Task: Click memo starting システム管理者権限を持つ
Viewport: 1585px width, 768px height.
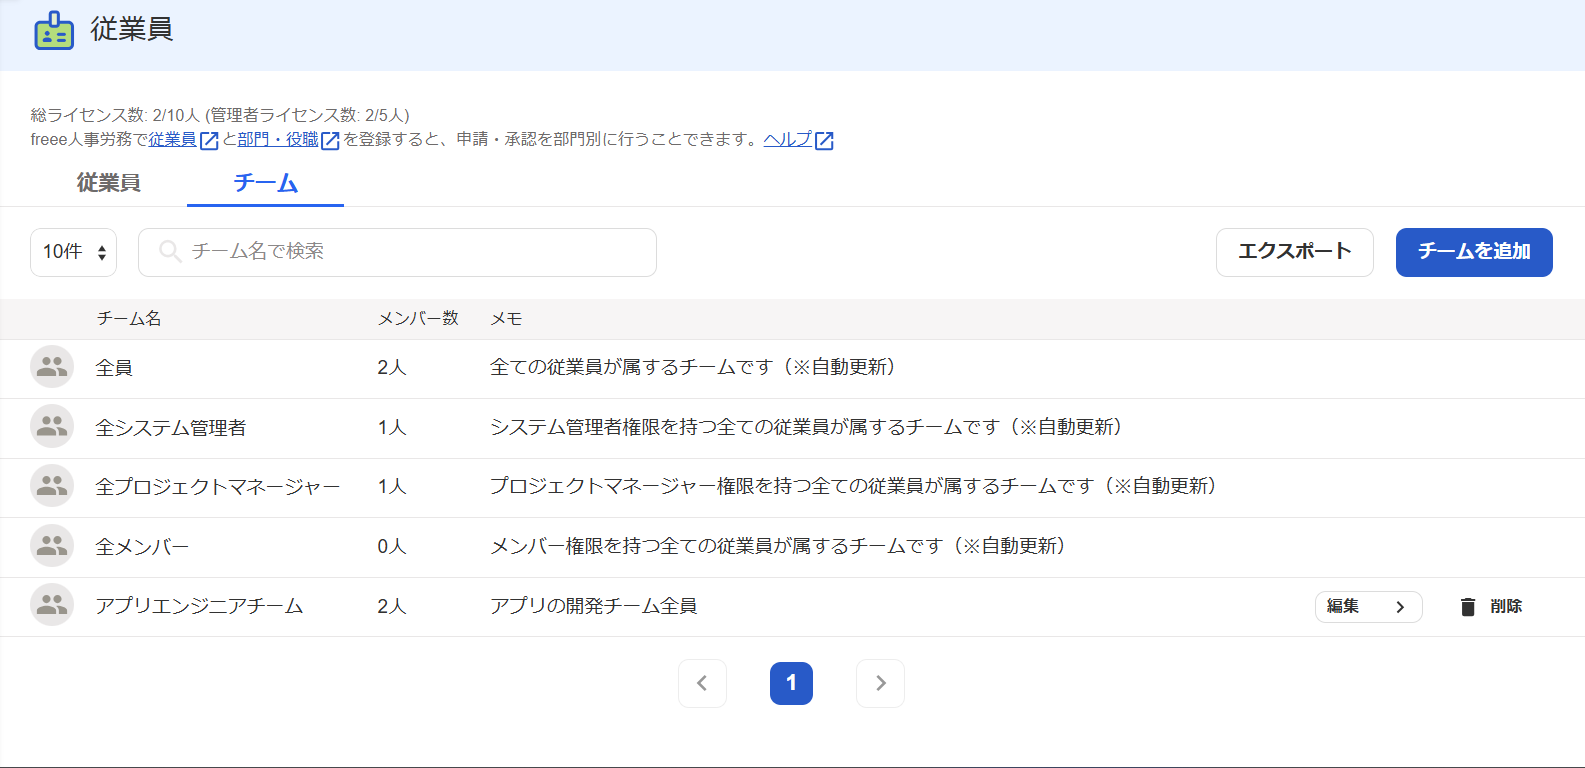Action: pos(806,427)
